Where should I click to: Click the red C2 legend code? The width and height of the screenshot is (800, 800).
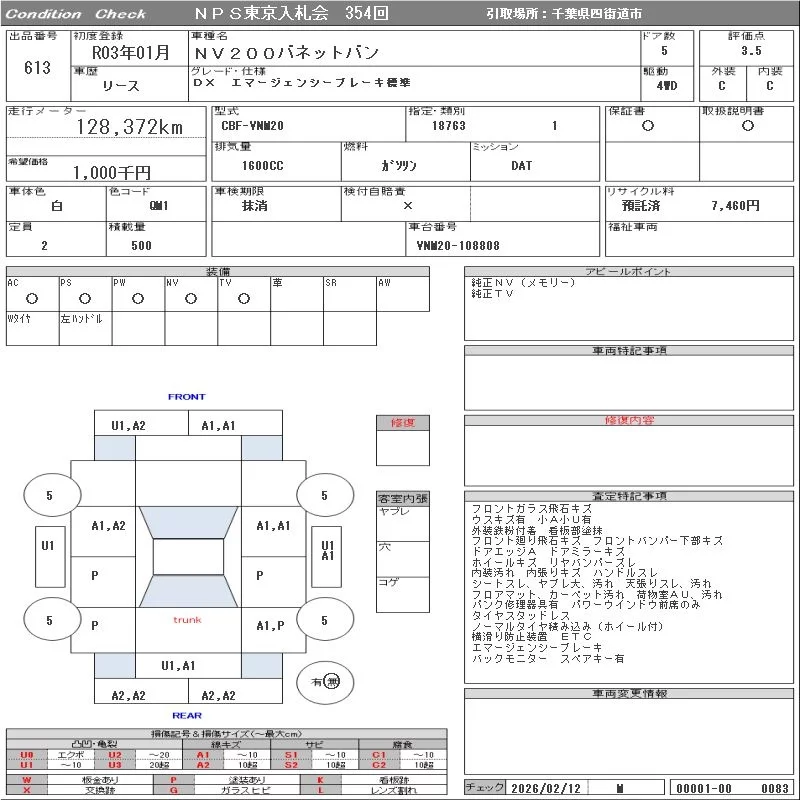(x=379, y=765)
